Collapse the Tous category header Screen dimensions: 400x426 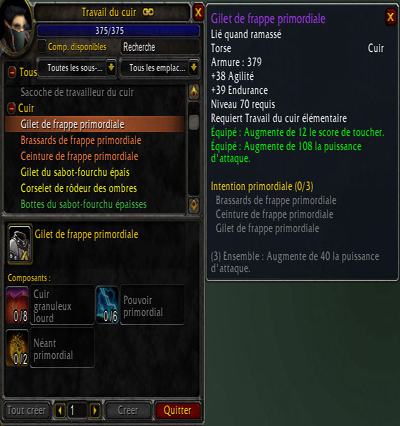tap(12, 72)
